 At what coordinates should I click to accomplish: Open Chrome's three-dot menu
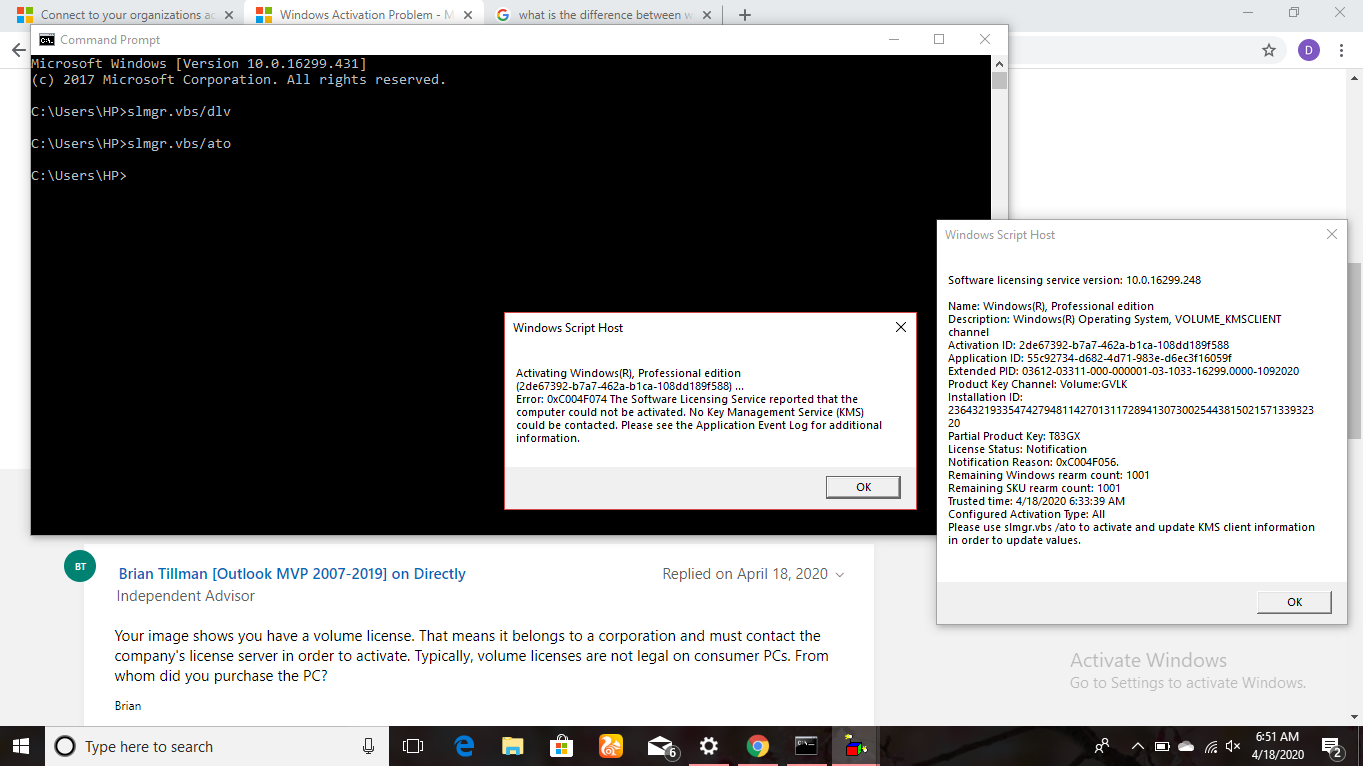click(x=1341, y=50)
